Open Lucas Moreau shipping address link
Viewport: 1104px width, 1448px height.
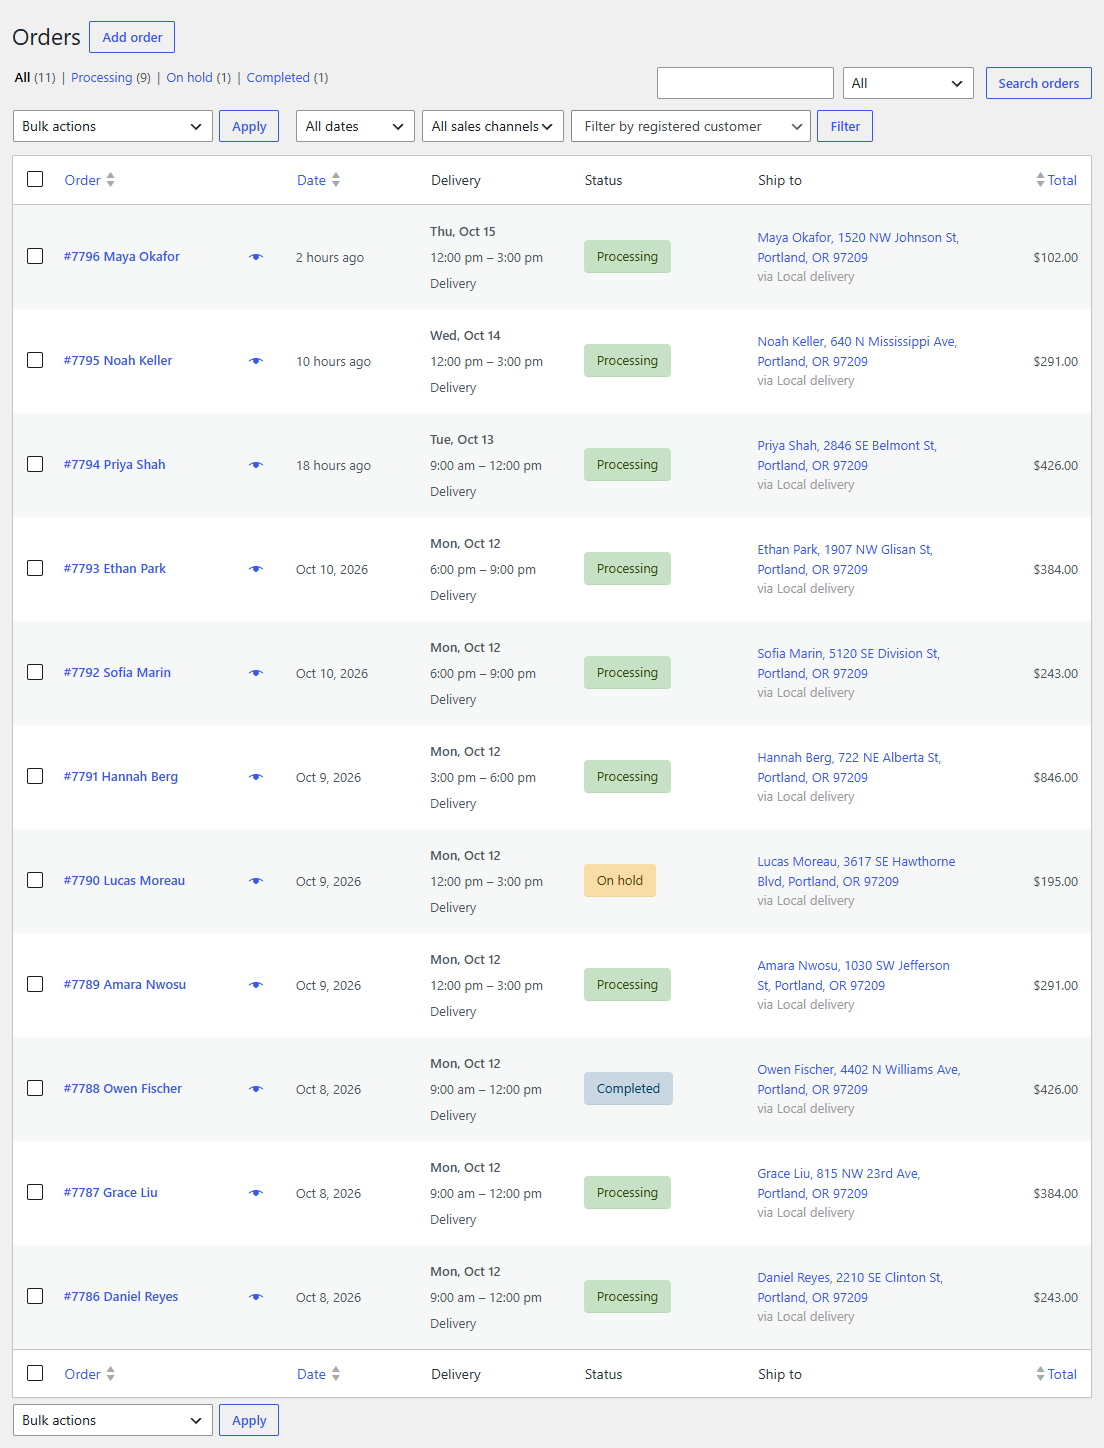[x=856, y=871]
